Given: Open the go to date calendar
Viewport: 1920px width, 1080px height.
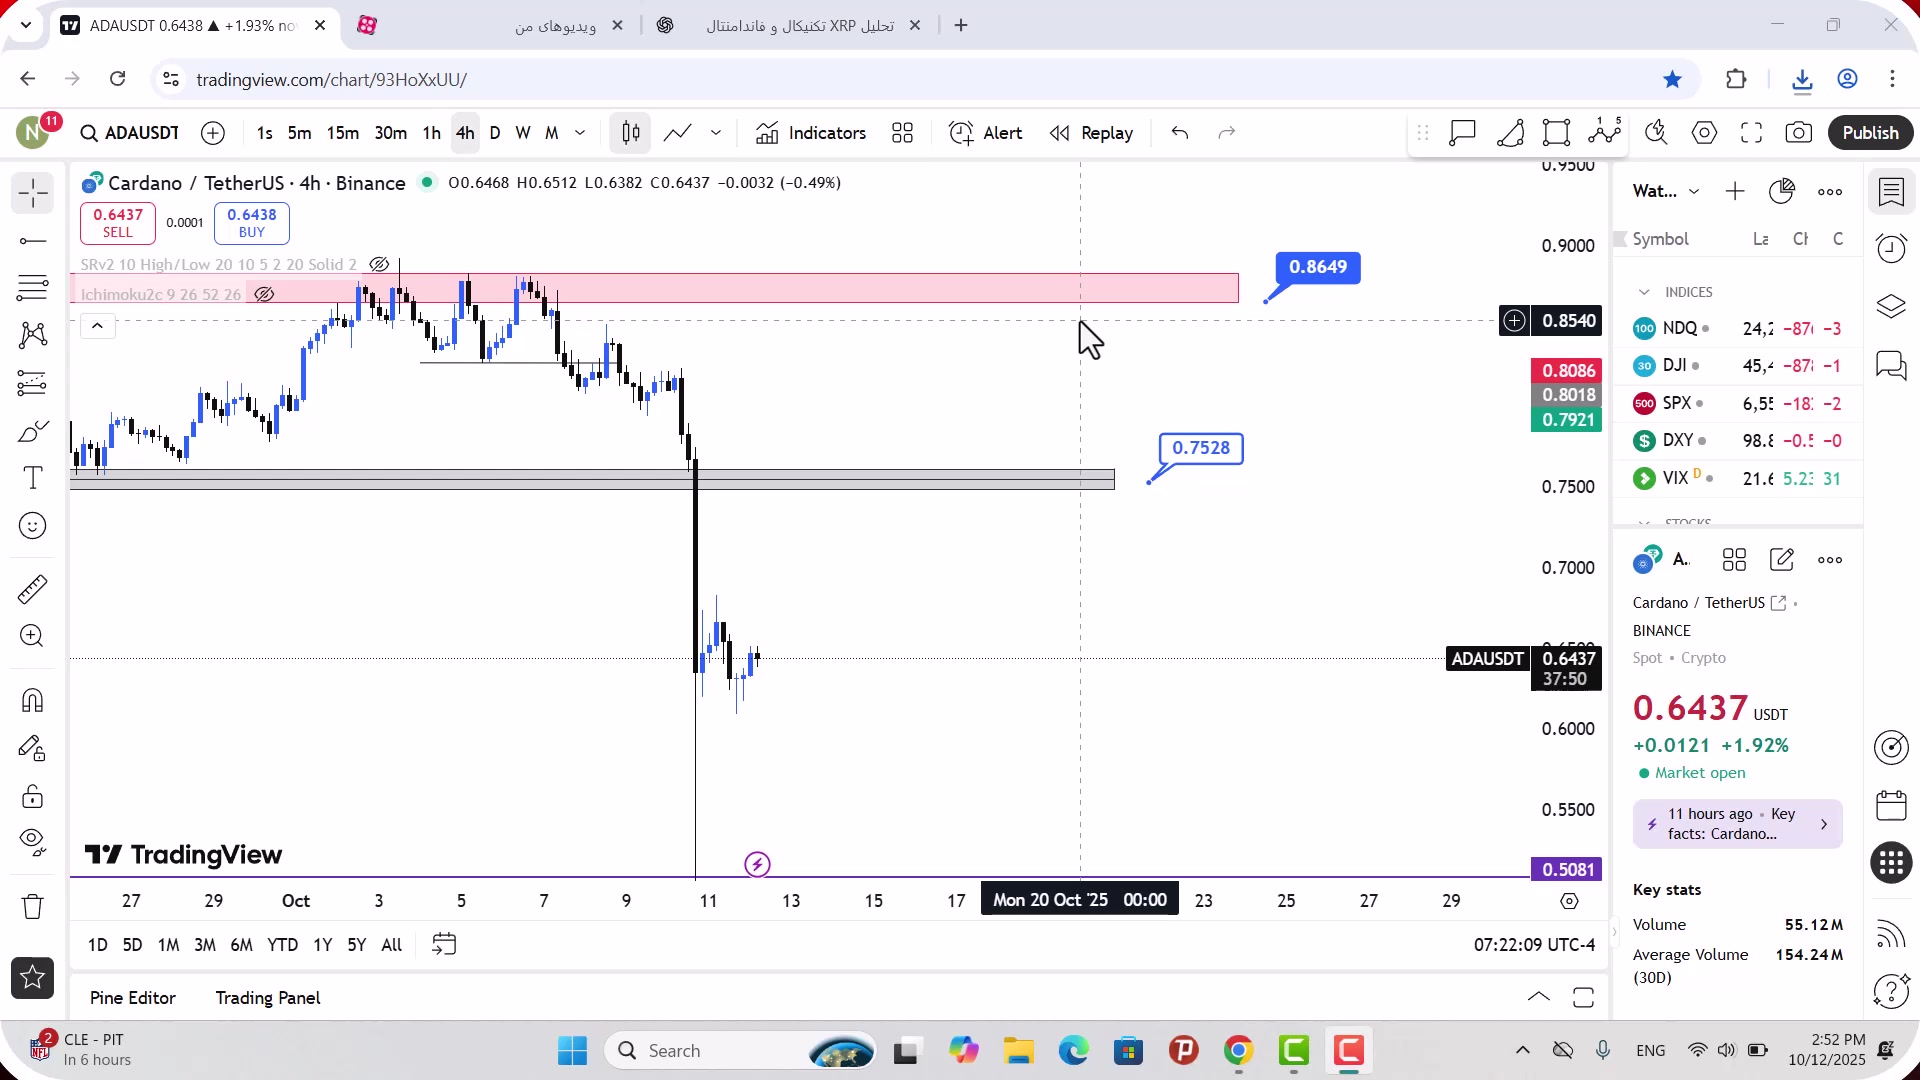Looking at the screenshot, I should pos(444,945).
